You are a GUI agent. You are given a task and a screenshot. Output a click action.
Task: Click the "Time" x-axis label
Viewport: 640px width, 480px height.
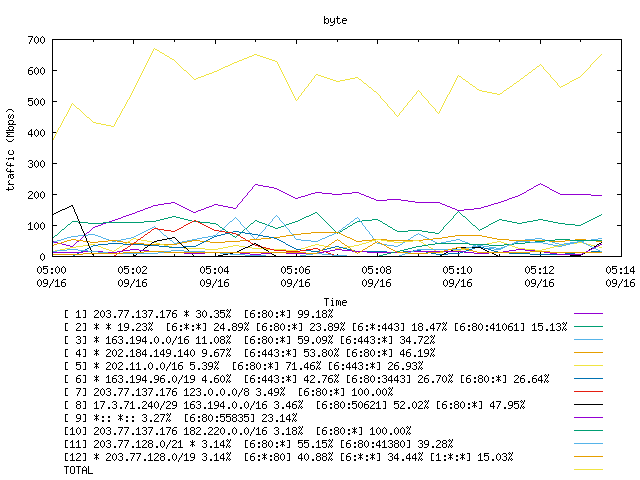335,302
